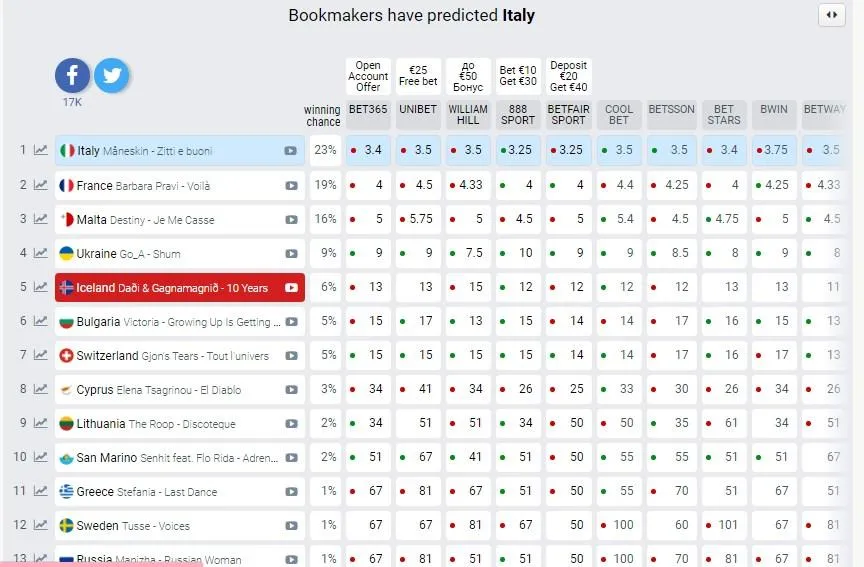
Task: Click the Bwin odds 3.75 for Italy
Action: 774,151
